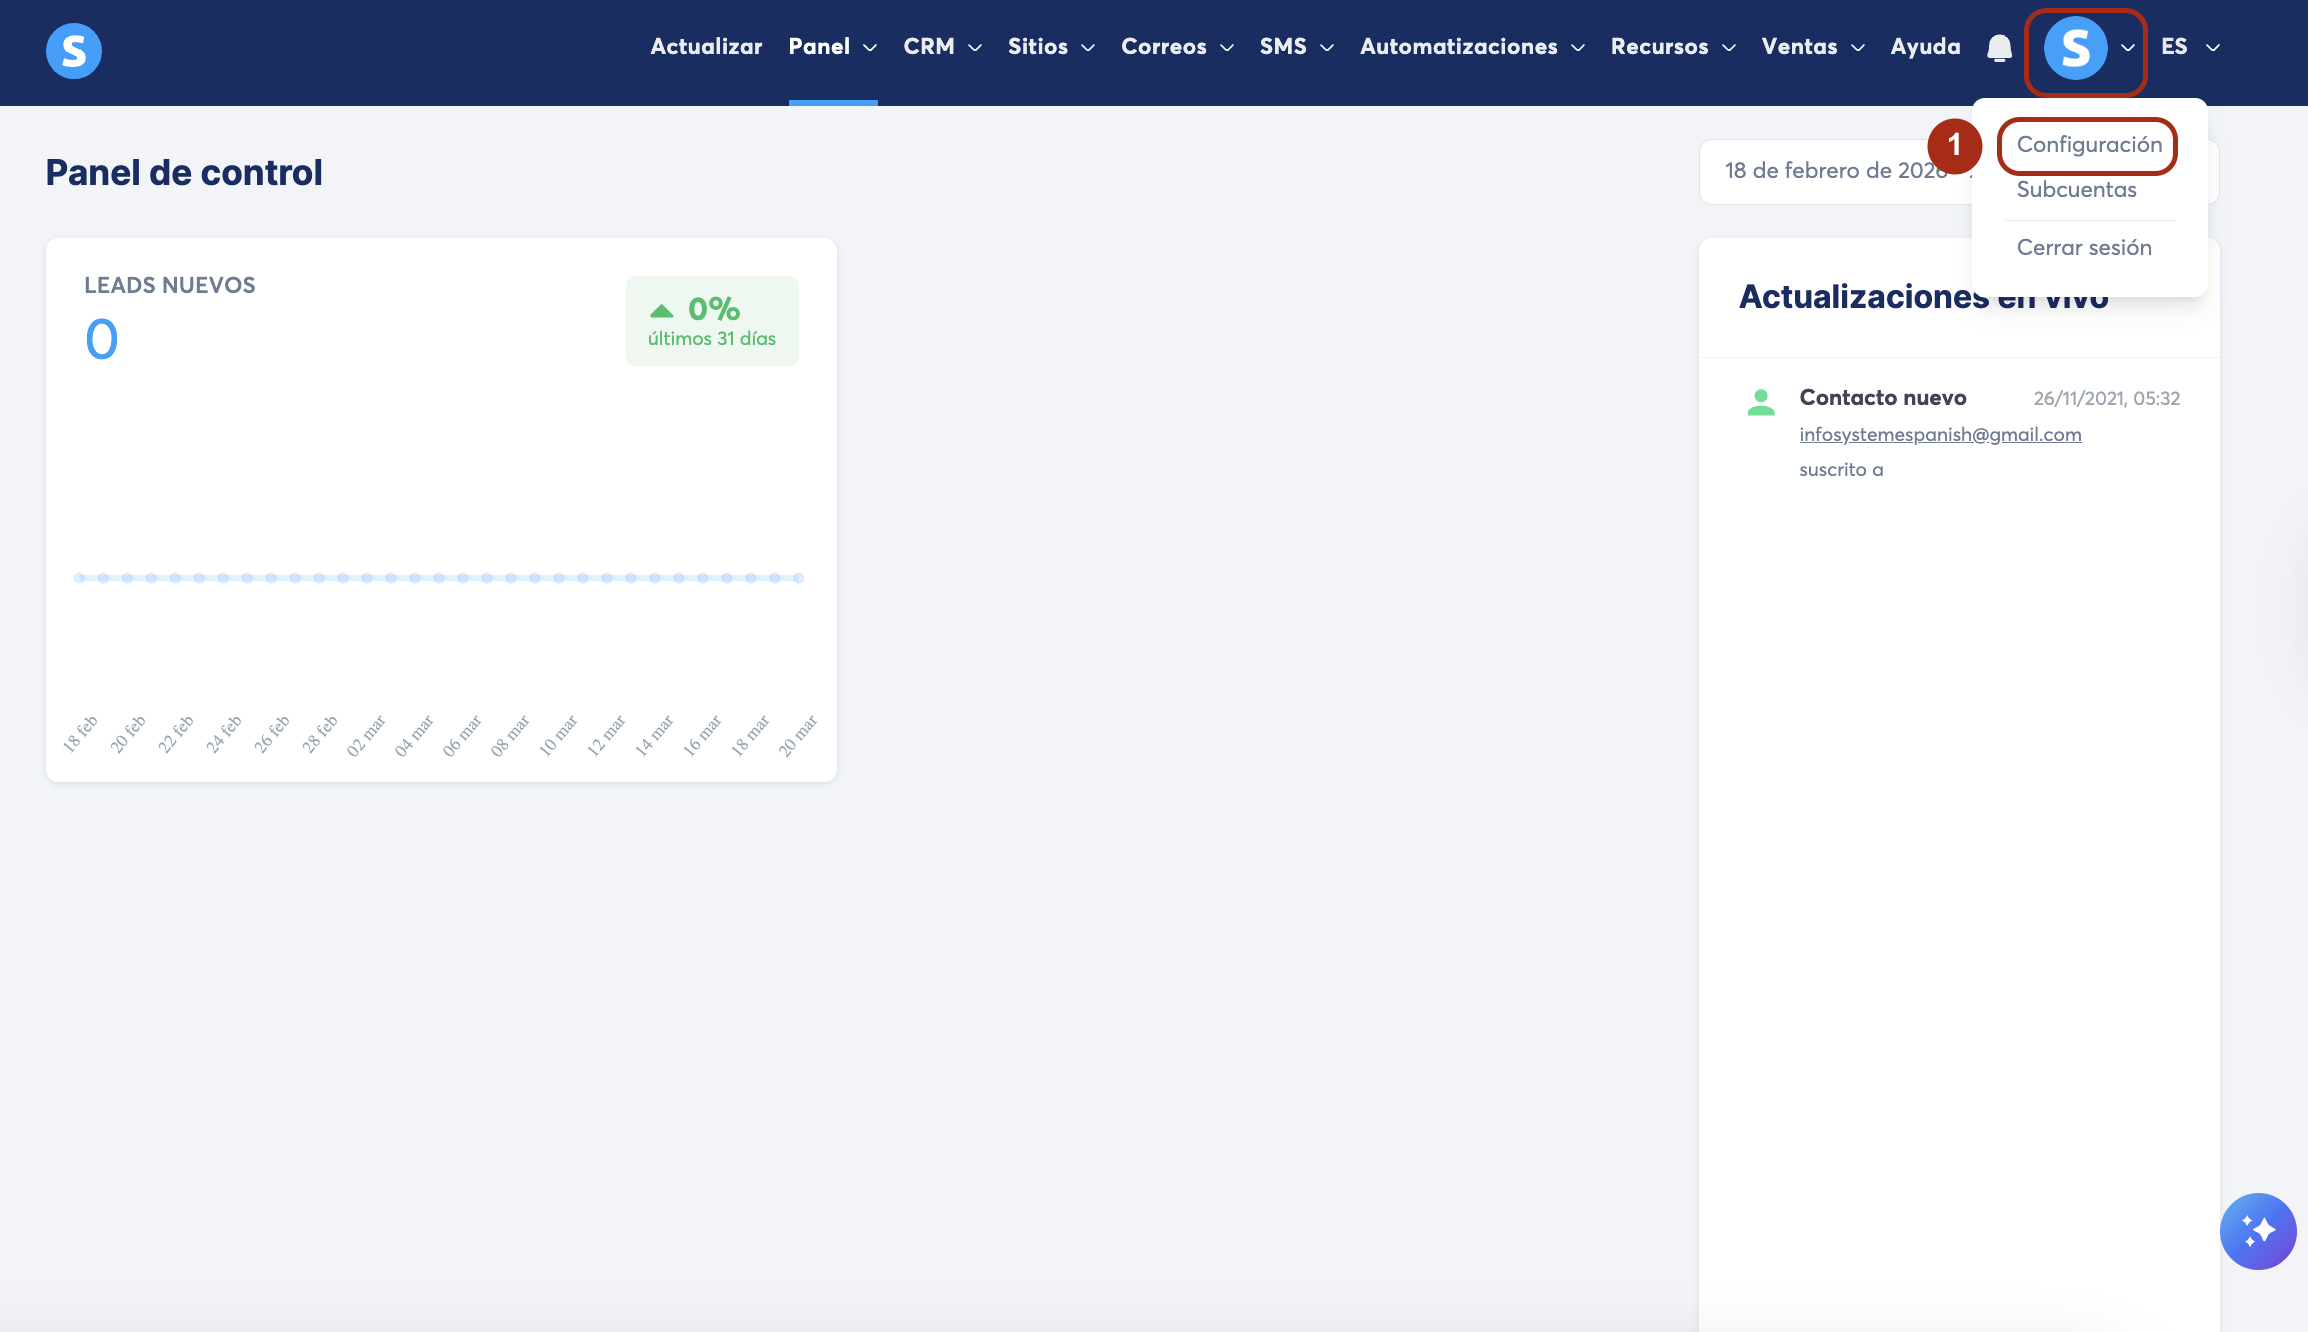Click the profile avatar in the navbar

tap(2075, 48)
